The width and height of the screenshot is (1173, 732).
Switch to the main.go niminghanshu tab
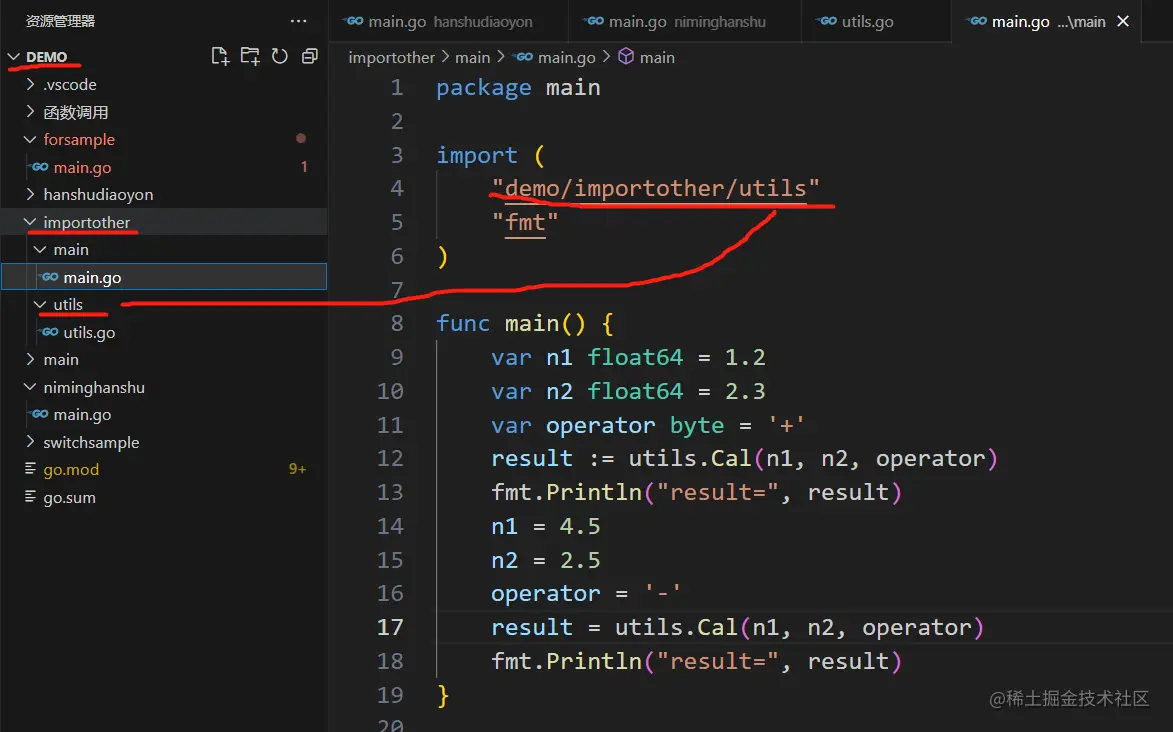click(x=684, y=21)
